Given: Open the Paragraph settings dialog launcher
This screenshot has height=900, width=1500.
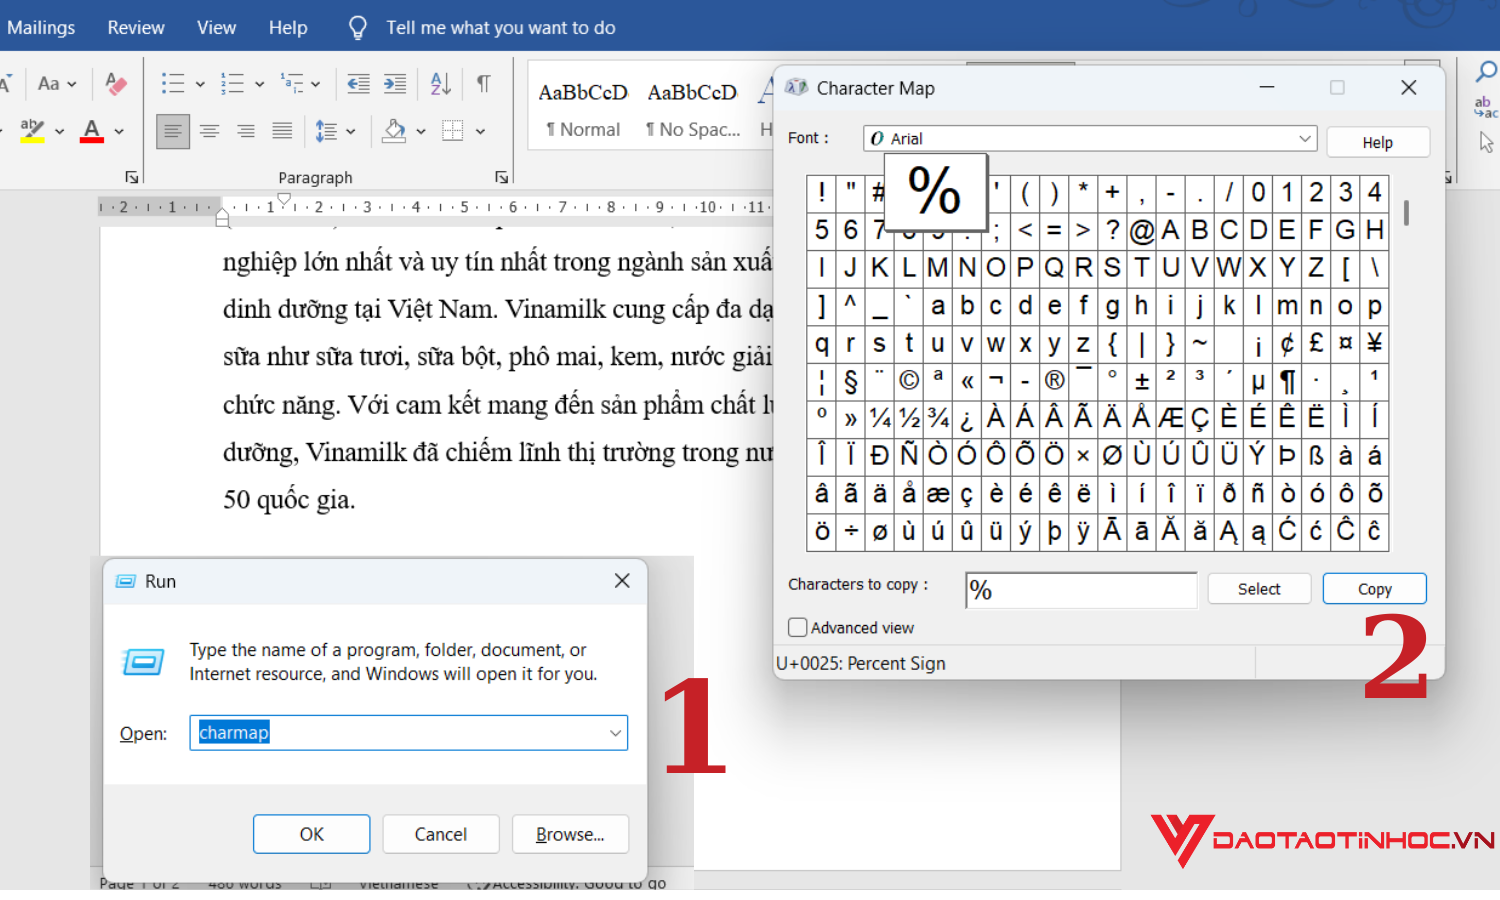Looking at the screenshot, I should (x=502, y=177).
